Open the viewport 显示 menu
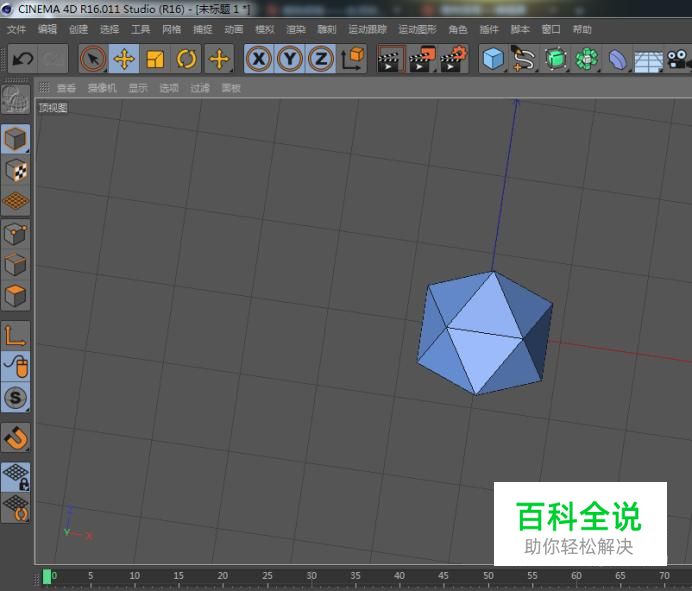This screenshot has width=692, height=591. [x=138, y=88]
